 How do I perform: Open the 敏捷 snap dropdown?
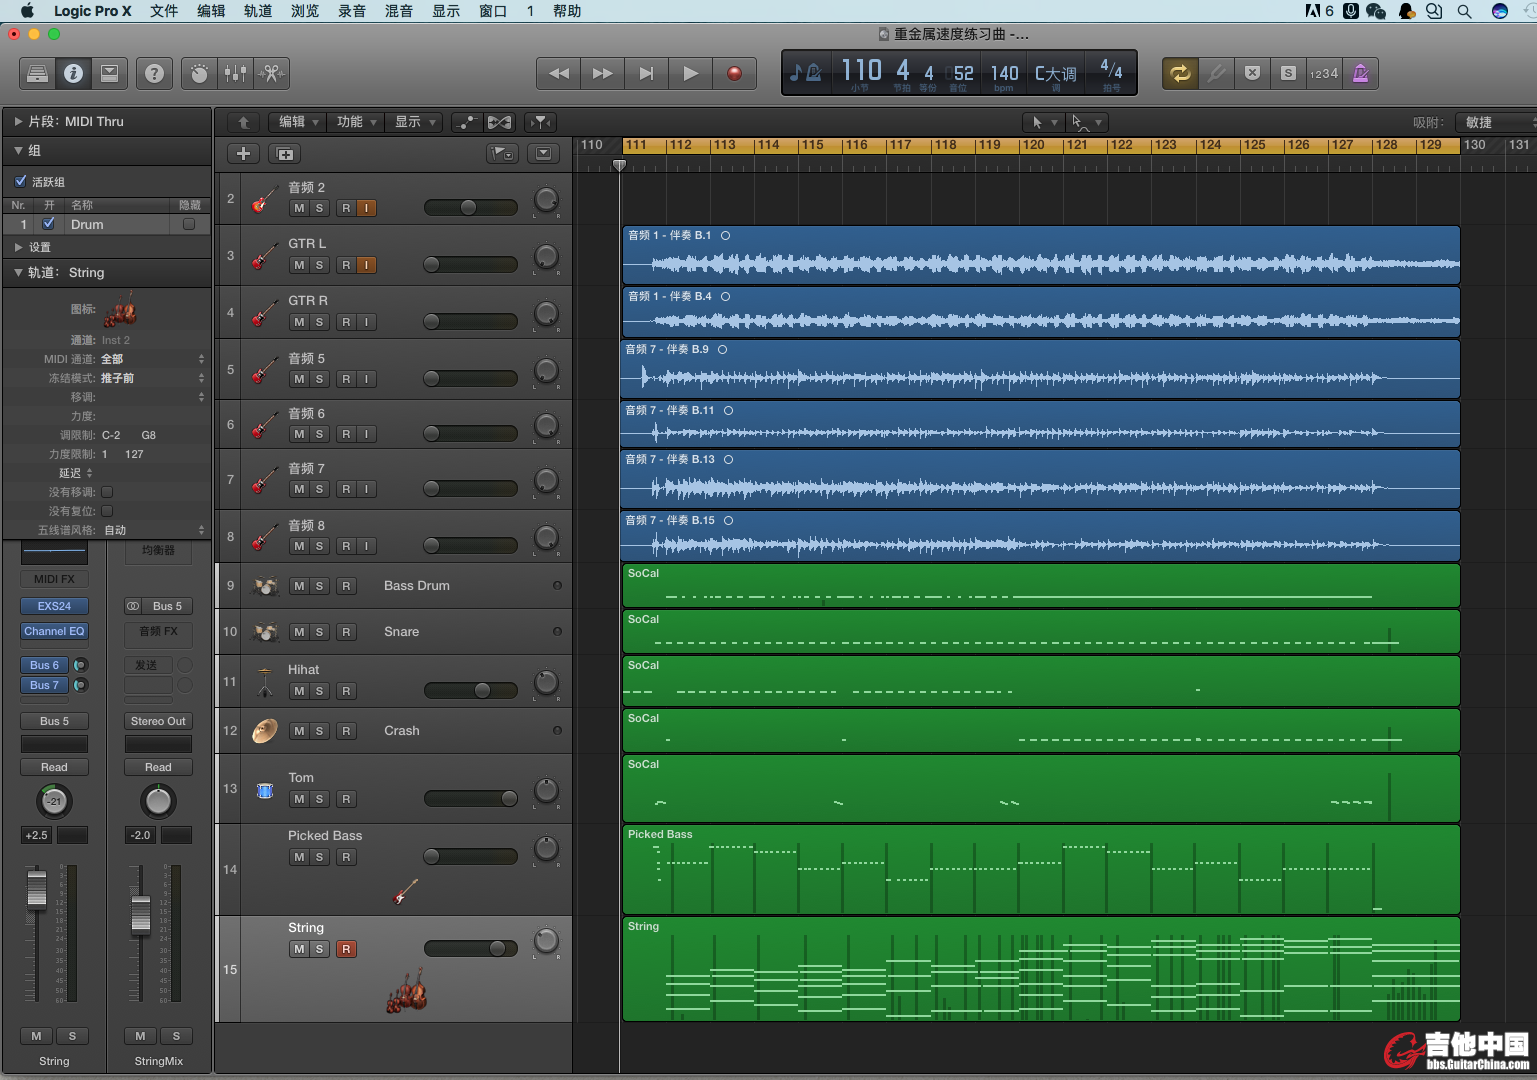pyautogui.click(x=1496, y=122)
